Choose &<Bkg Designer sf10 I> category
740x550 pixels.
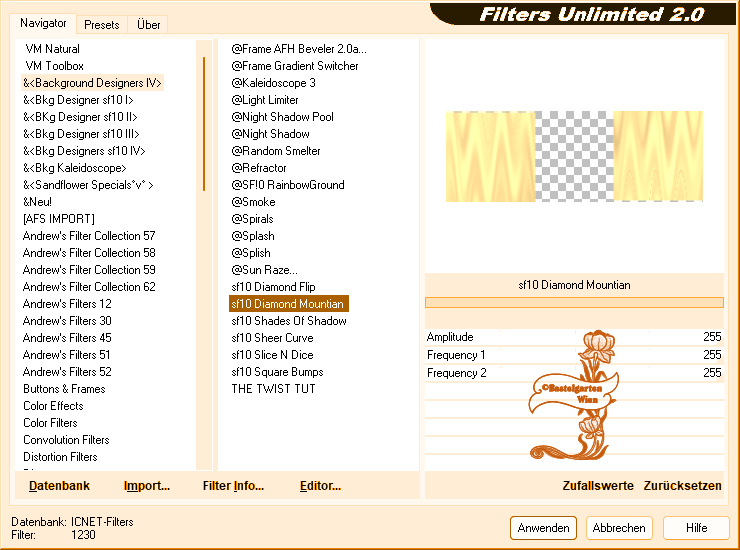click(78, 100)
